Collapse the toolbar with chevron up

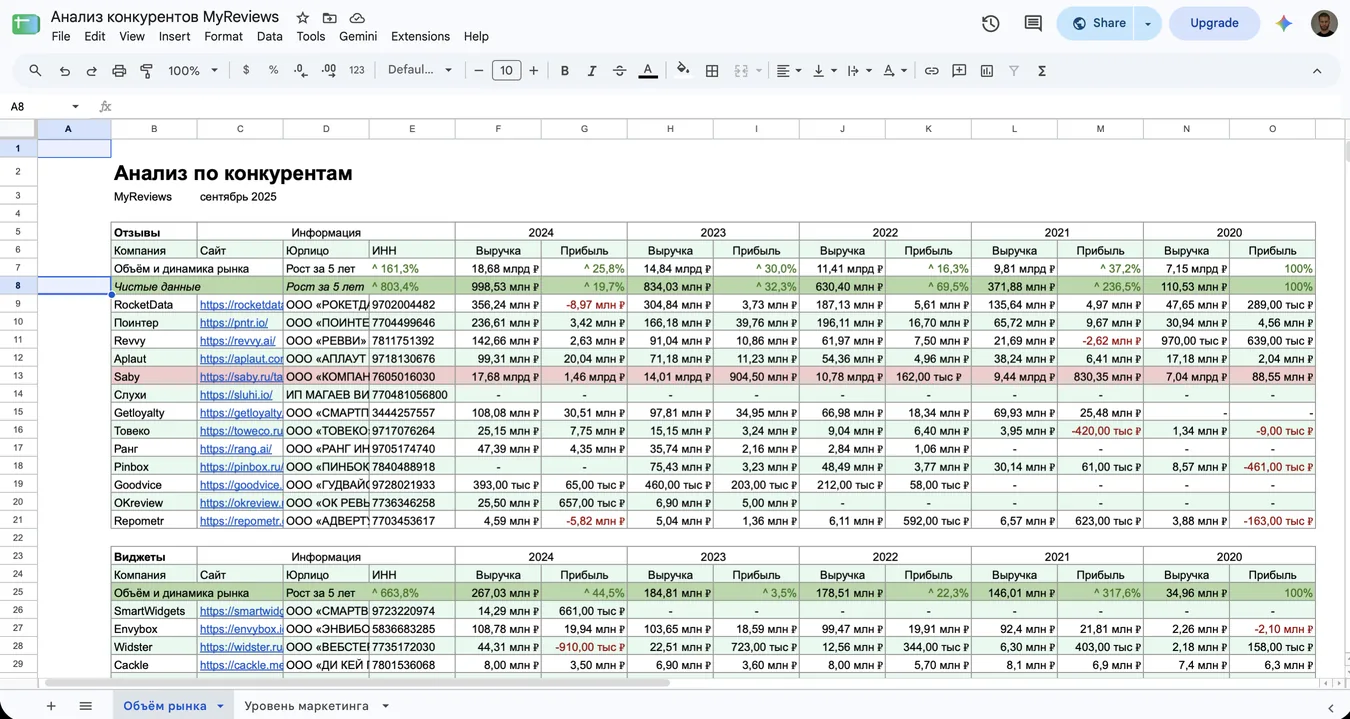[1317, 71]
